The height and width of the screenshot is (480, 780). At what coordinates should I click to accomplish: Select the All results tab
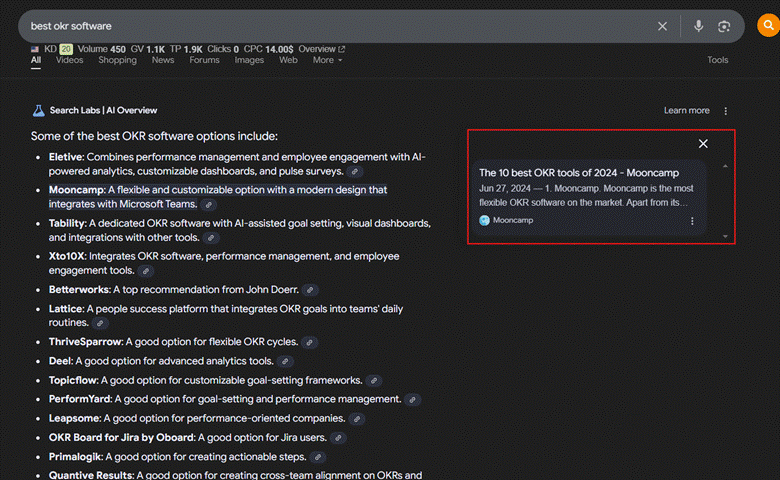[36, 60]
